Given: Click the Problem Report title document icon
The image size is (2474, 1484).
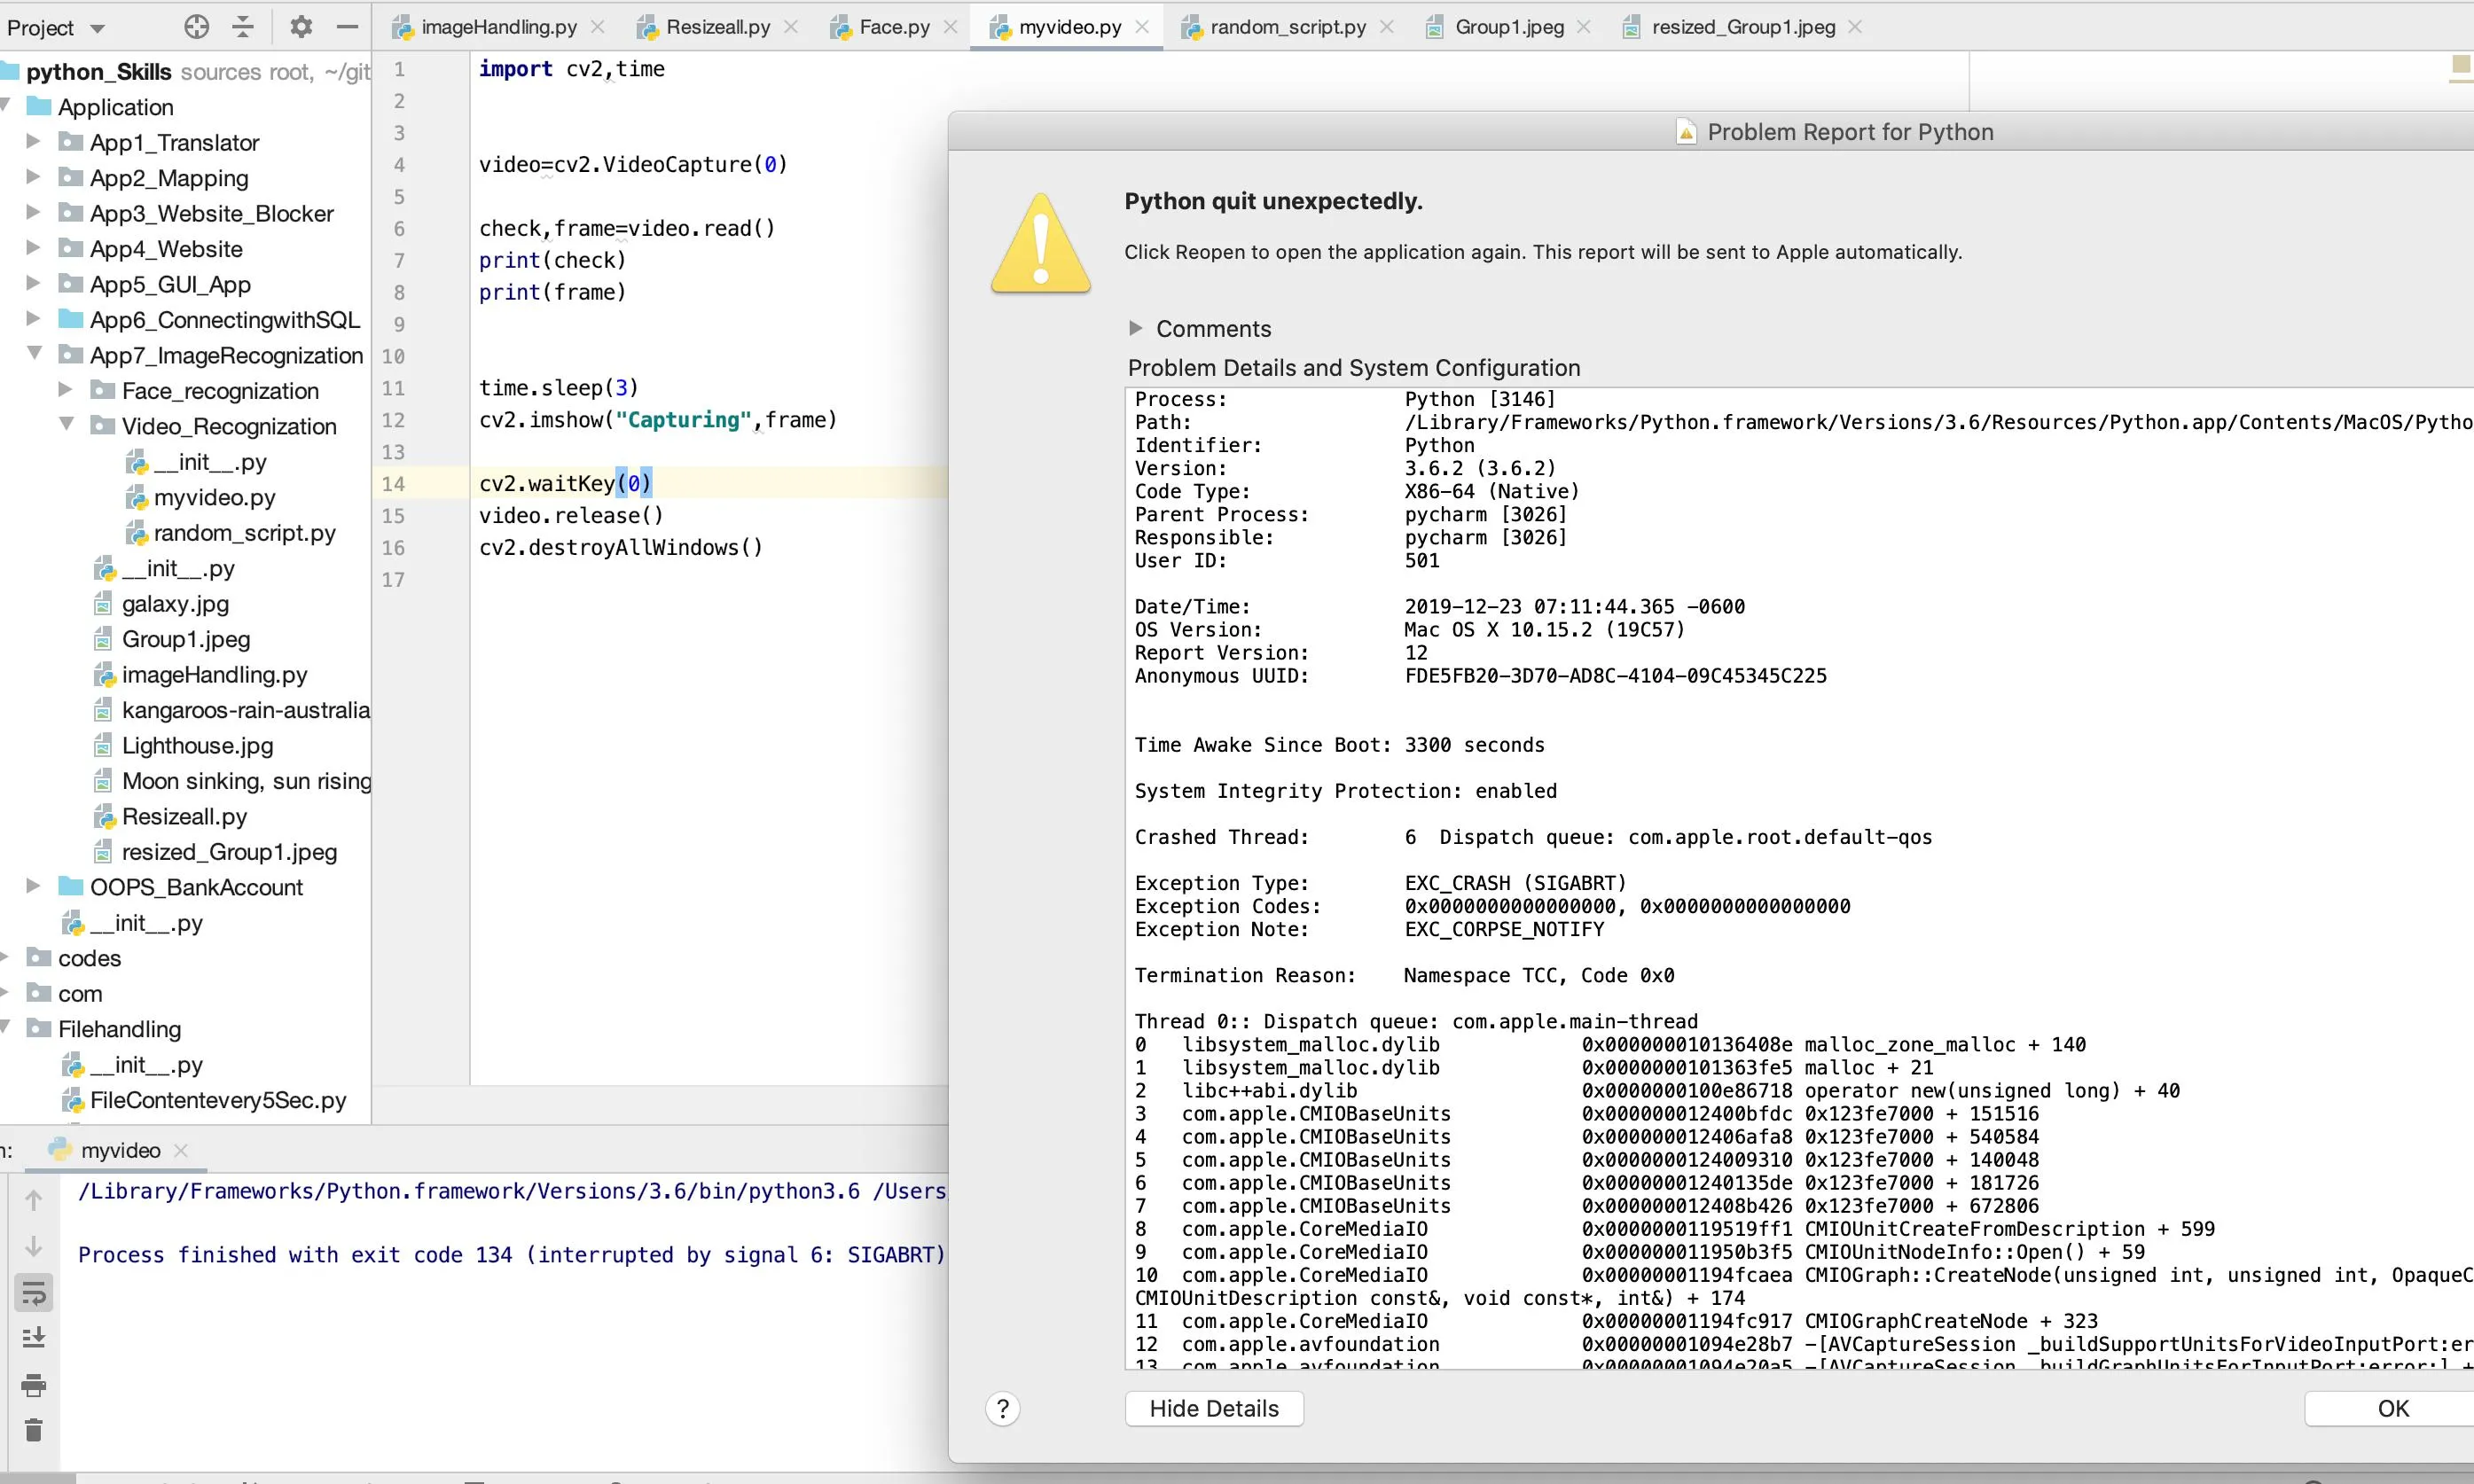Looking at the screenshot, I should [x=1686, y=132].
